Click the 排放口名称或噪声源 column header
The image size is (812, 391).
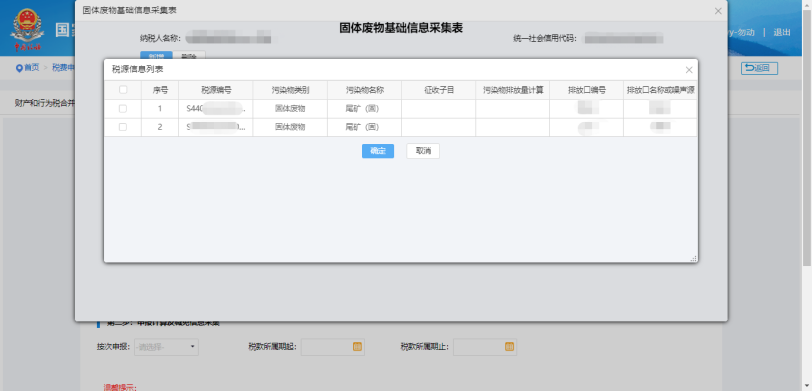tap(660, 90)
